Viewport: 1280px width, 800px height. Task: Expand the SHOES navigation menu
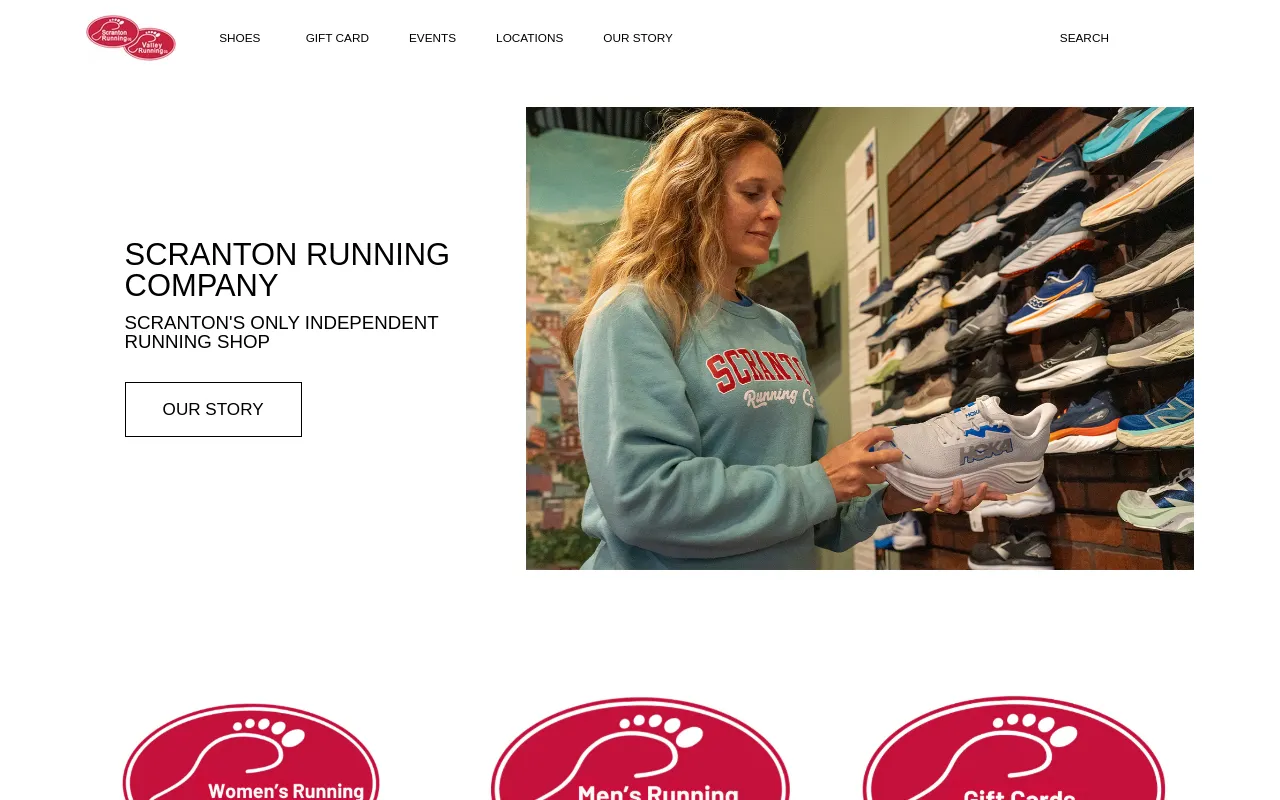tap(240, 38)
